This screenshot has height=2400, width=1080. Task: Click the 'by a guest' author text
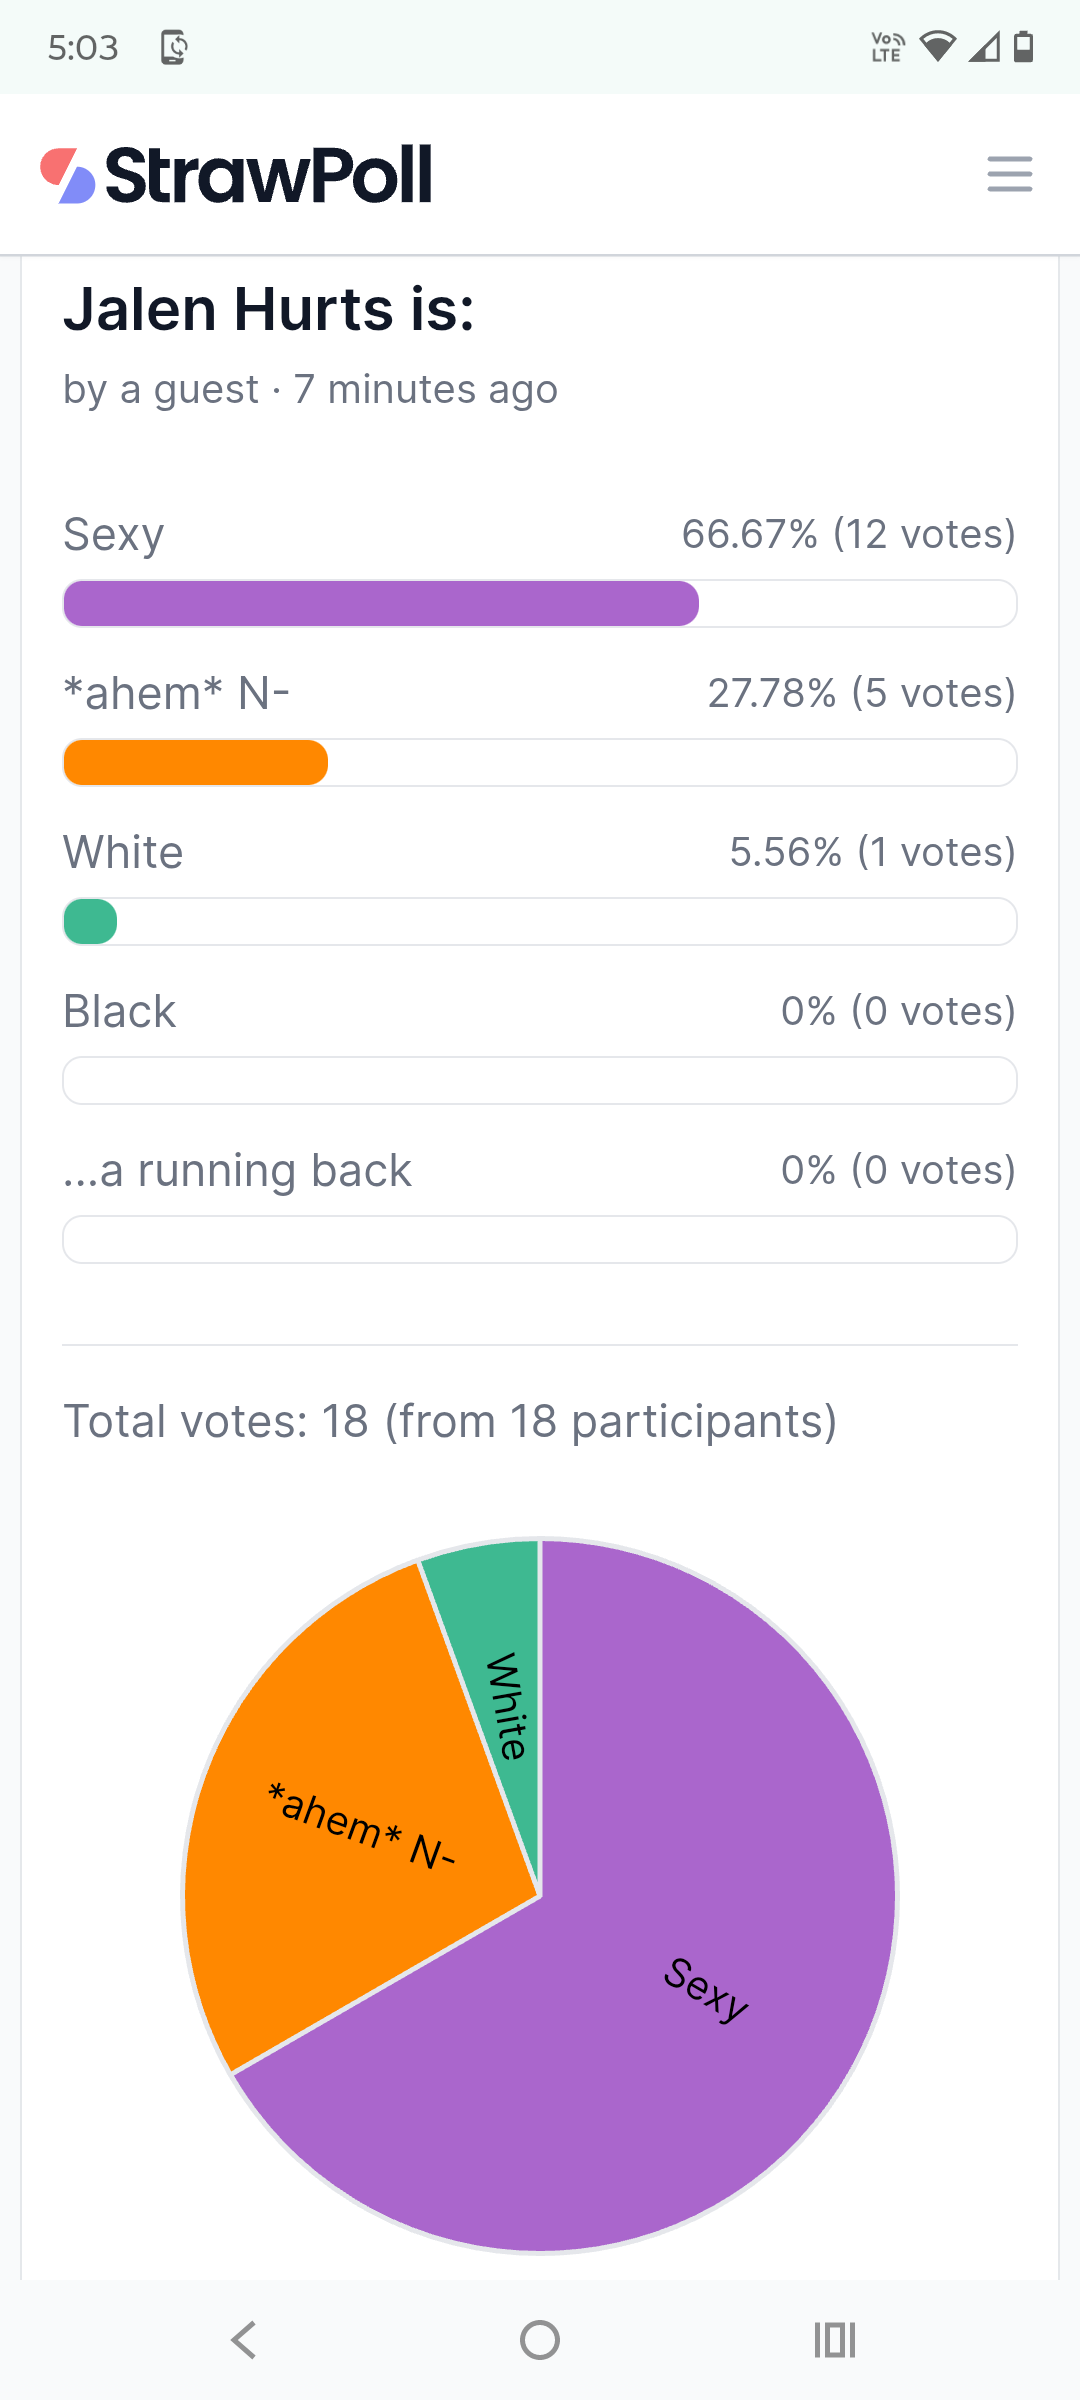(x=161, y=389)
